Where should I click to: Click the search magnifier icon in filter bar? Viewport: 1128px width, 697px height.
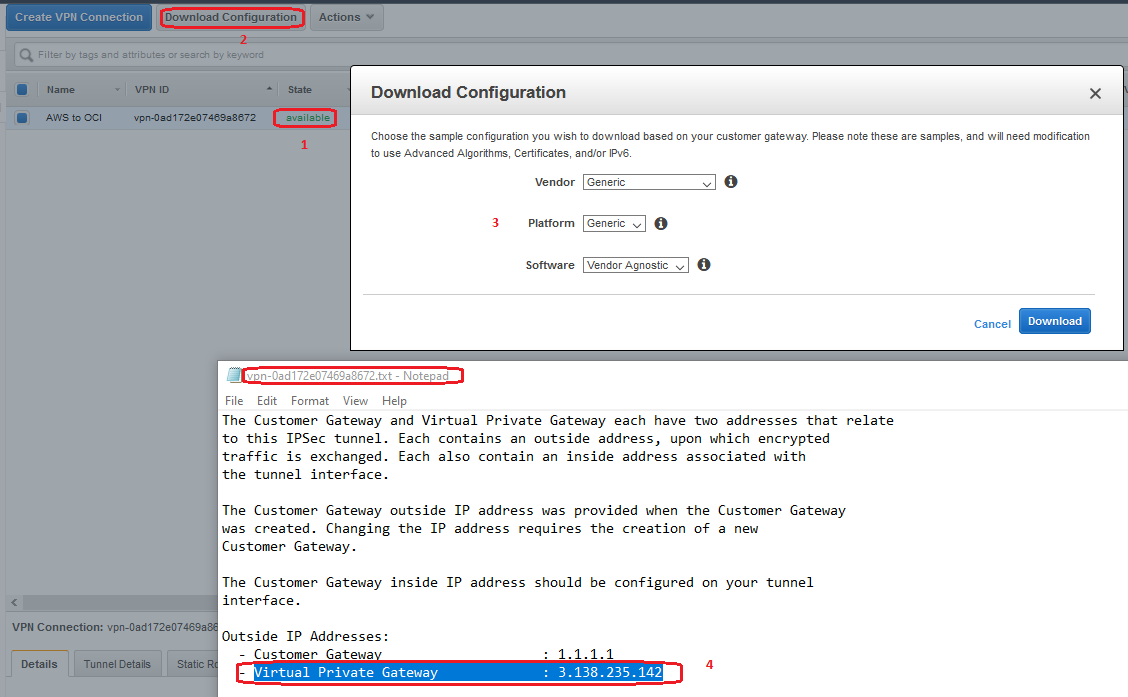click(27, 55)
